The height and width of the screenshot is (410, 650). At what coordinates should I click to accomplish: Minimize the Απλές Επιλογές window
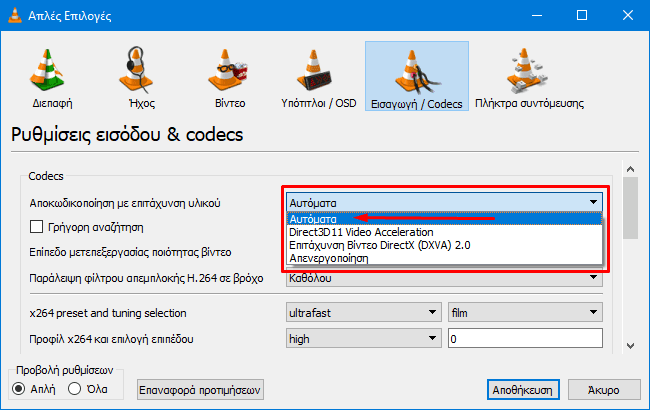coord(537,15)
